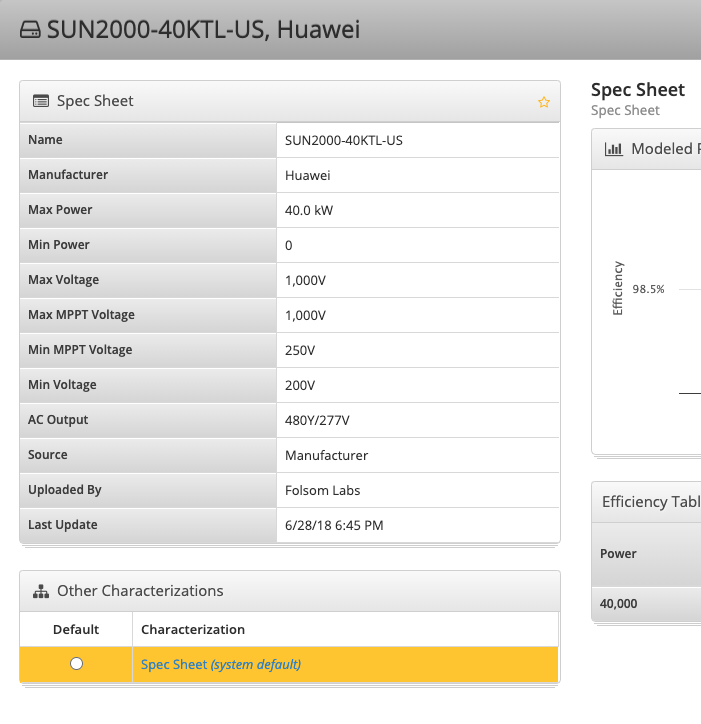Viewport: 701px width, 724px height.
Task: Click the Uploaded By row label
Action: click(65, 490)
